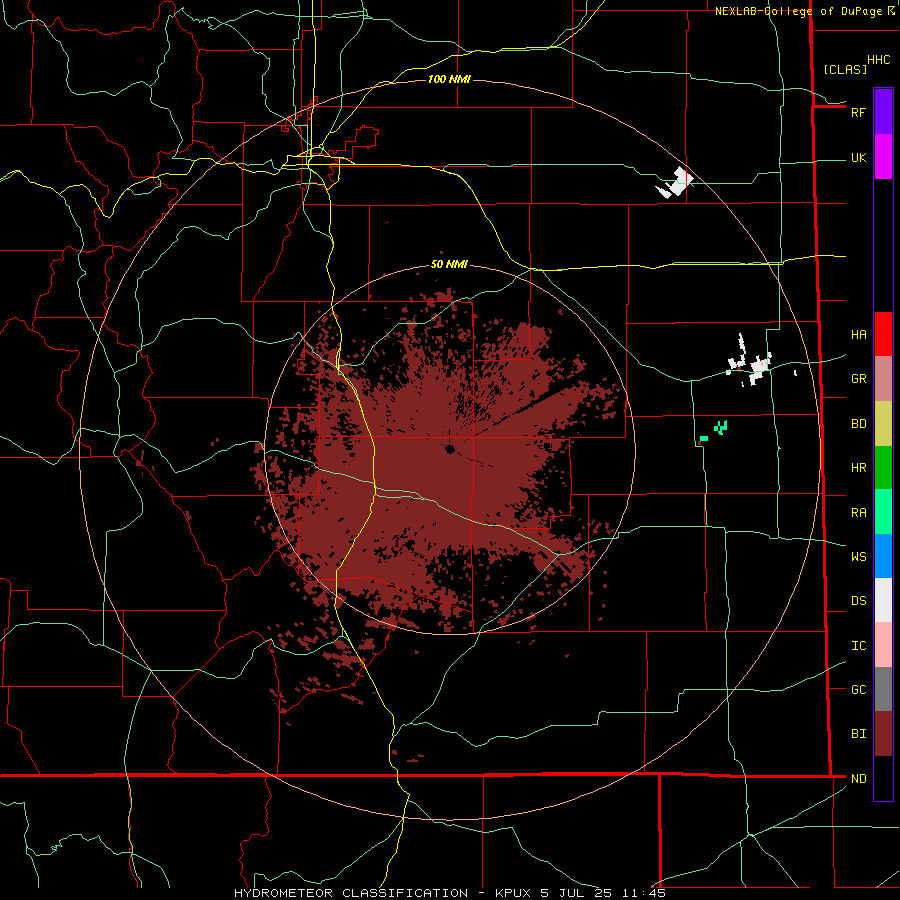Click the GC legend label
The height and width of the screenshot is (900, 900).
click(858, 690)
